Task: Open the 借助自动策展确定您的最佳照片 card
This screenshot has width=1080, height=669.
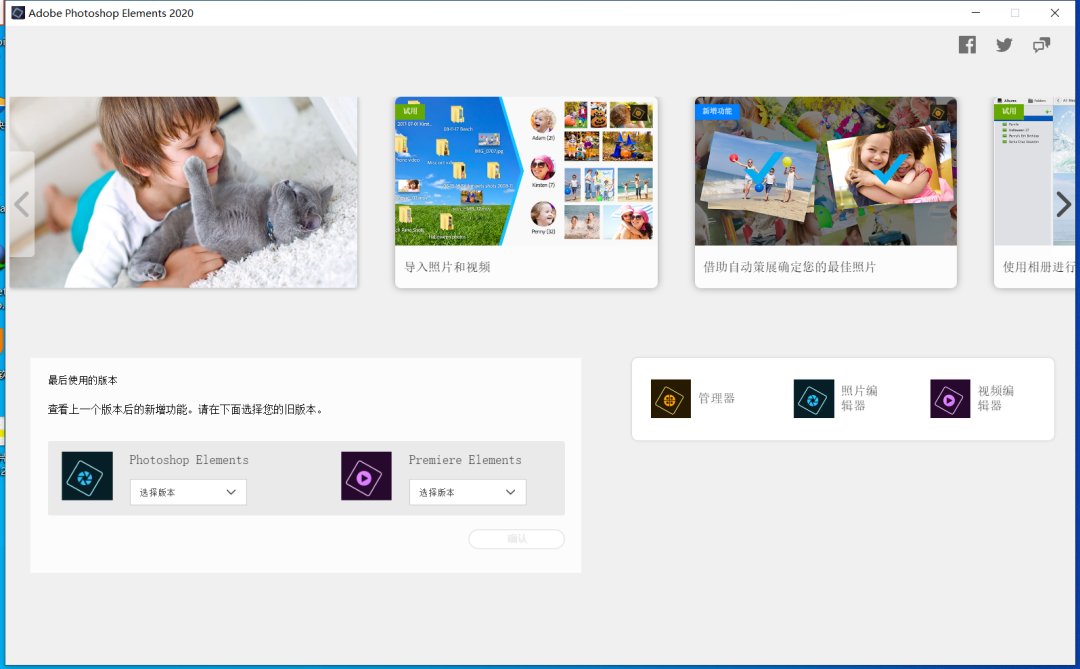Action: [825, 192]
